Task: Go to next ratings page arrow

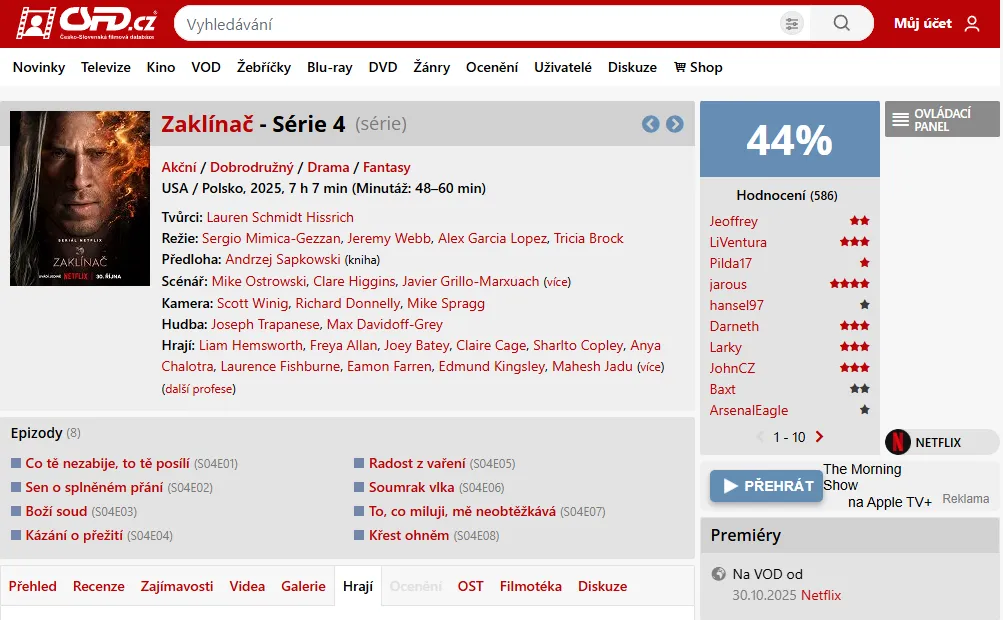Action: [819, 437]
